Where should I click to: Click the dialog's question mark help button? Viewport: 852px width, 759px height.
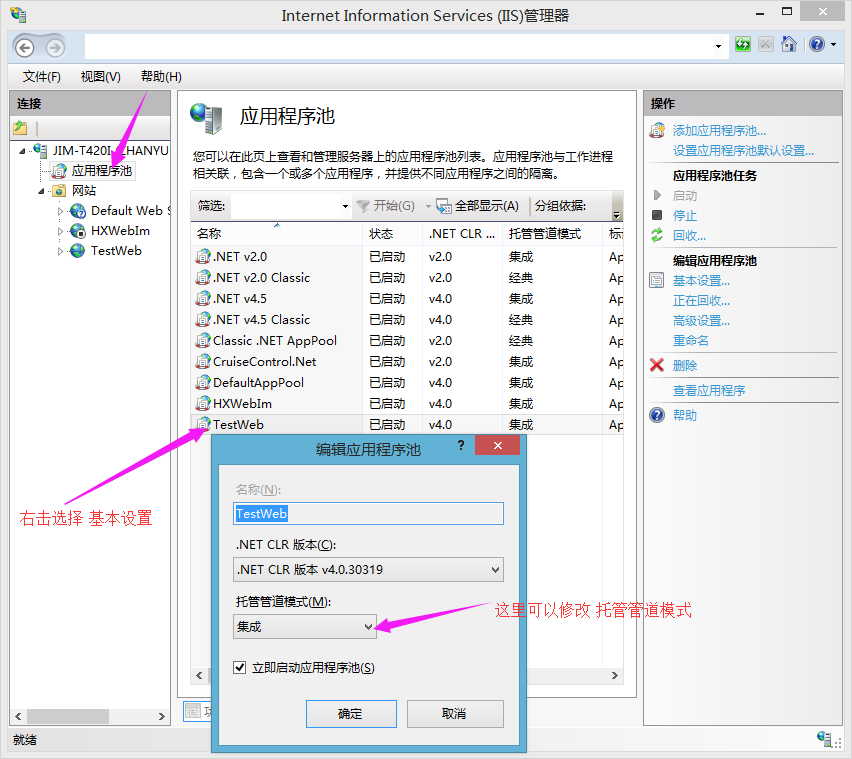(x=461, y=446)
